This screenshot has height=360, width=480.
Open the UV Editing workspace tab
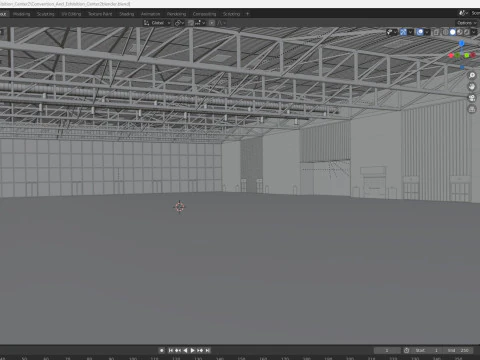[71, 14]
